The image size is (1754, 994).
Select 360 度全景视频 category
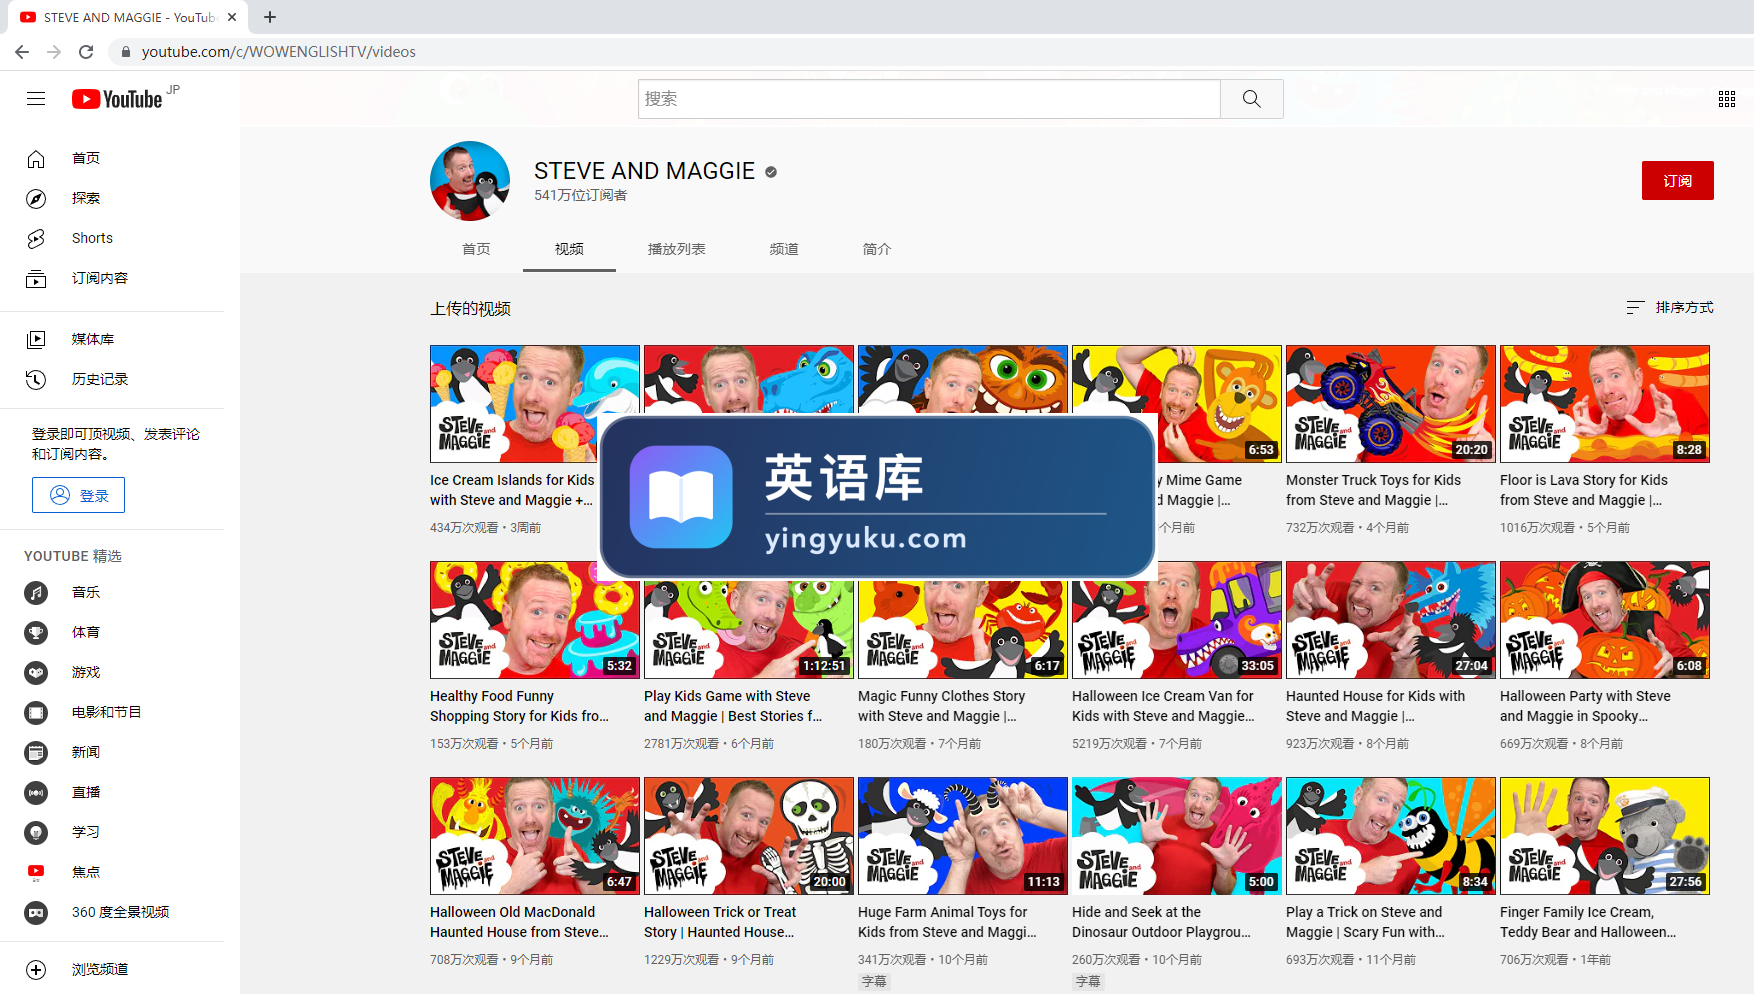[120, 912]
